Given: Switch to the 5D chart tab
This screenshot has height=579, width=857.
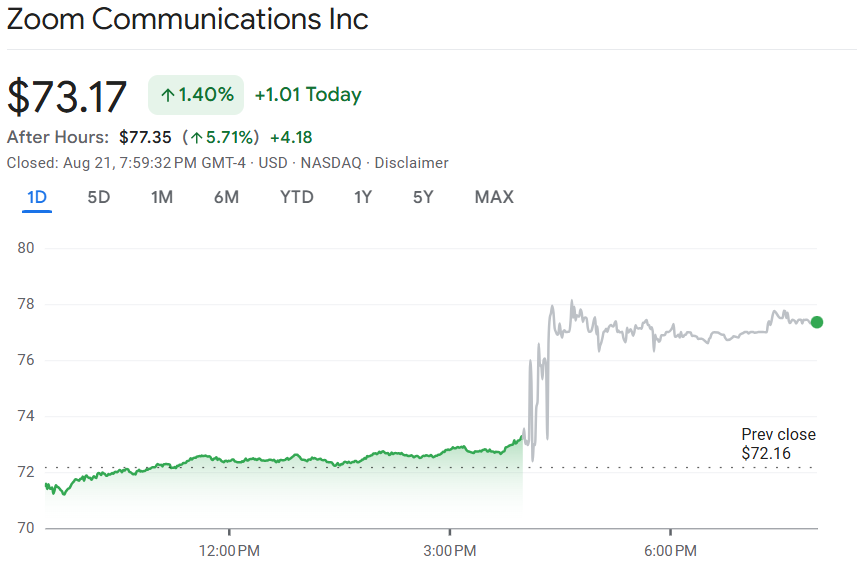Looking at the screenshot, I should pyautogui.click(x=99, y=197).
